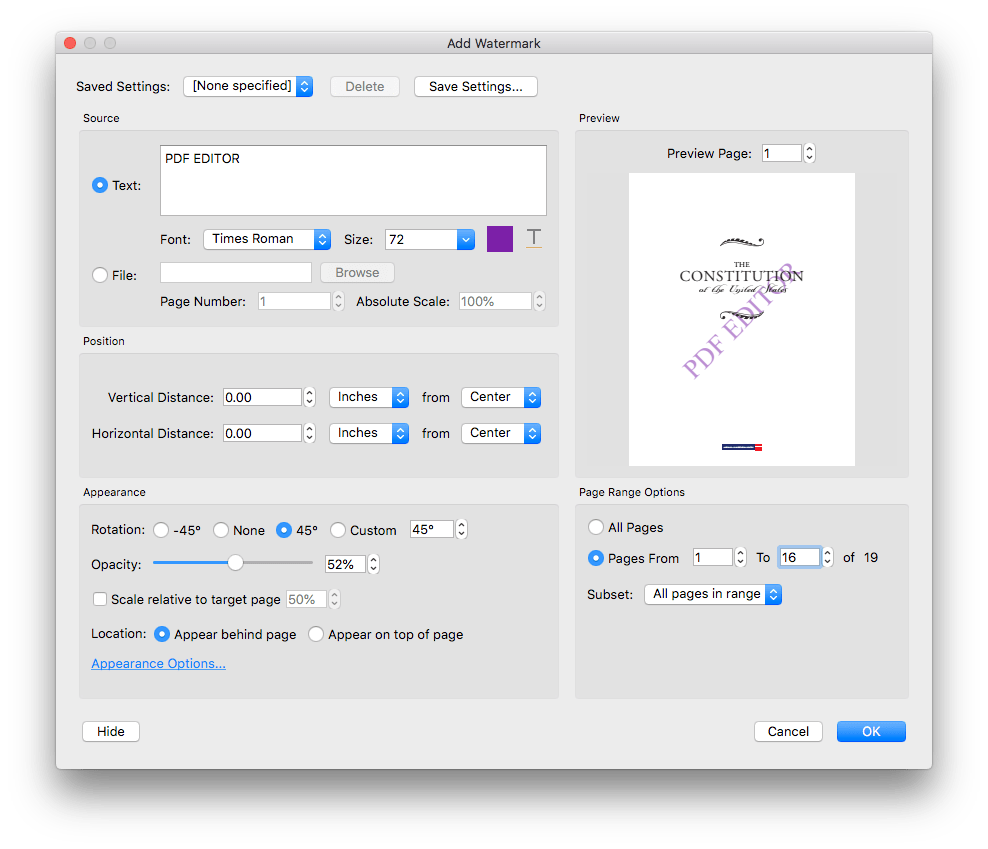Click the custom rotation stepper
Image resolution: width=988 pixels, height=849 pixels.
click(462, 529)
